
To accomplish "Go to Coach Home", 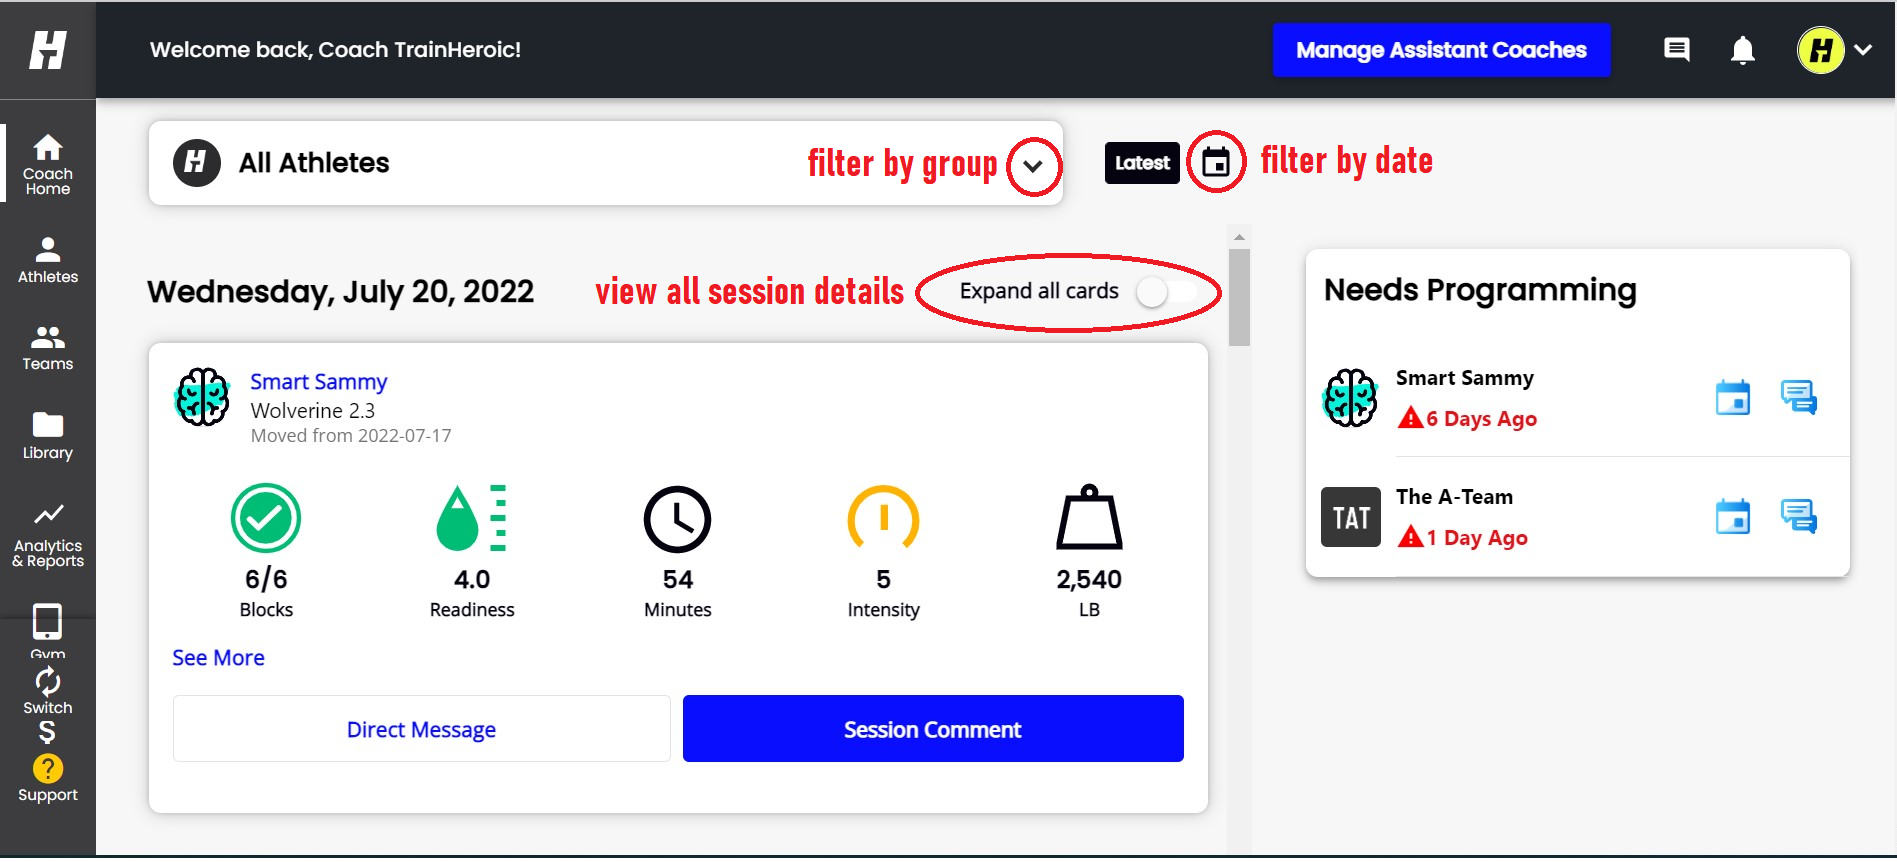I will pyautogui.click(x=48, y=164).
